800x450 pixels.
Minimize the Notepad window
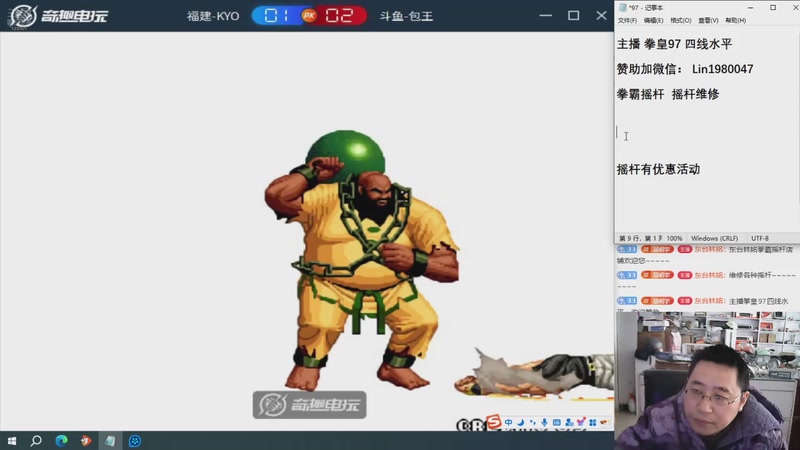tap(751, 8)
